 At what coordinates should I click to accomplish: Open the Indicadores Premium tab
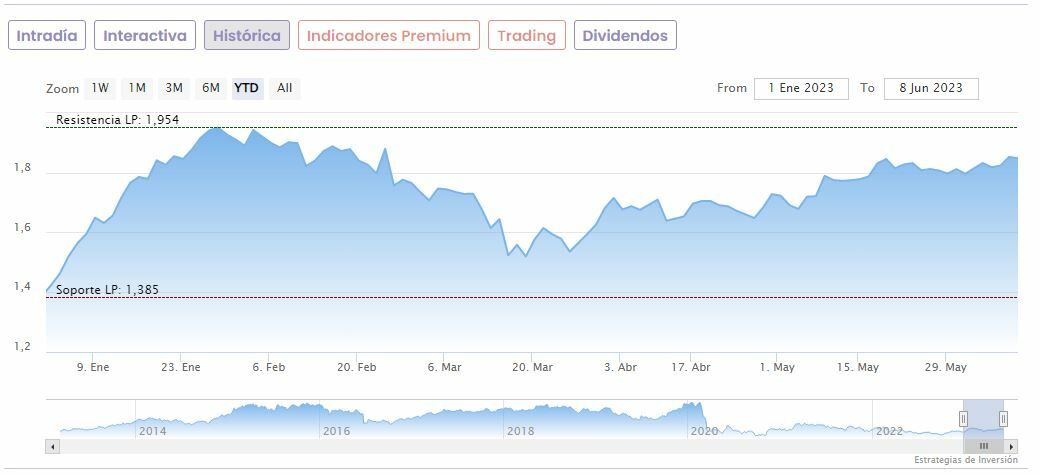click(388, 36)
